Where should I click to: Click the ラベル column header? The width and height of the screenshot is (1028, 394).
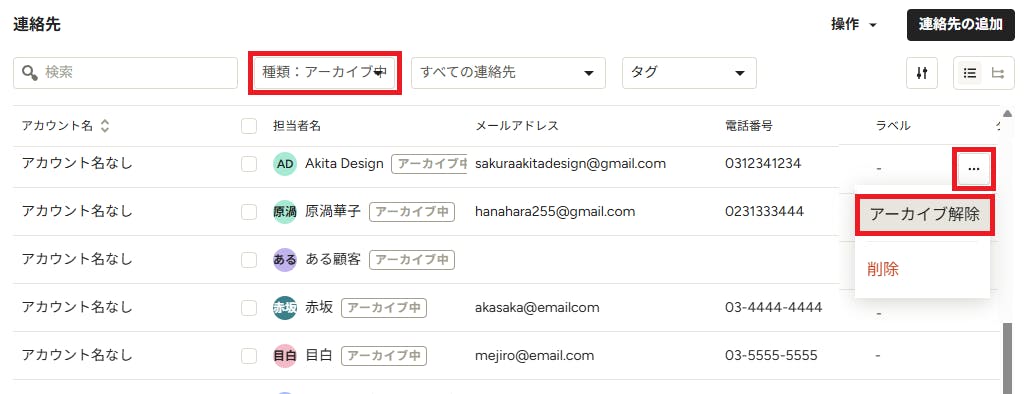[894, 126]
